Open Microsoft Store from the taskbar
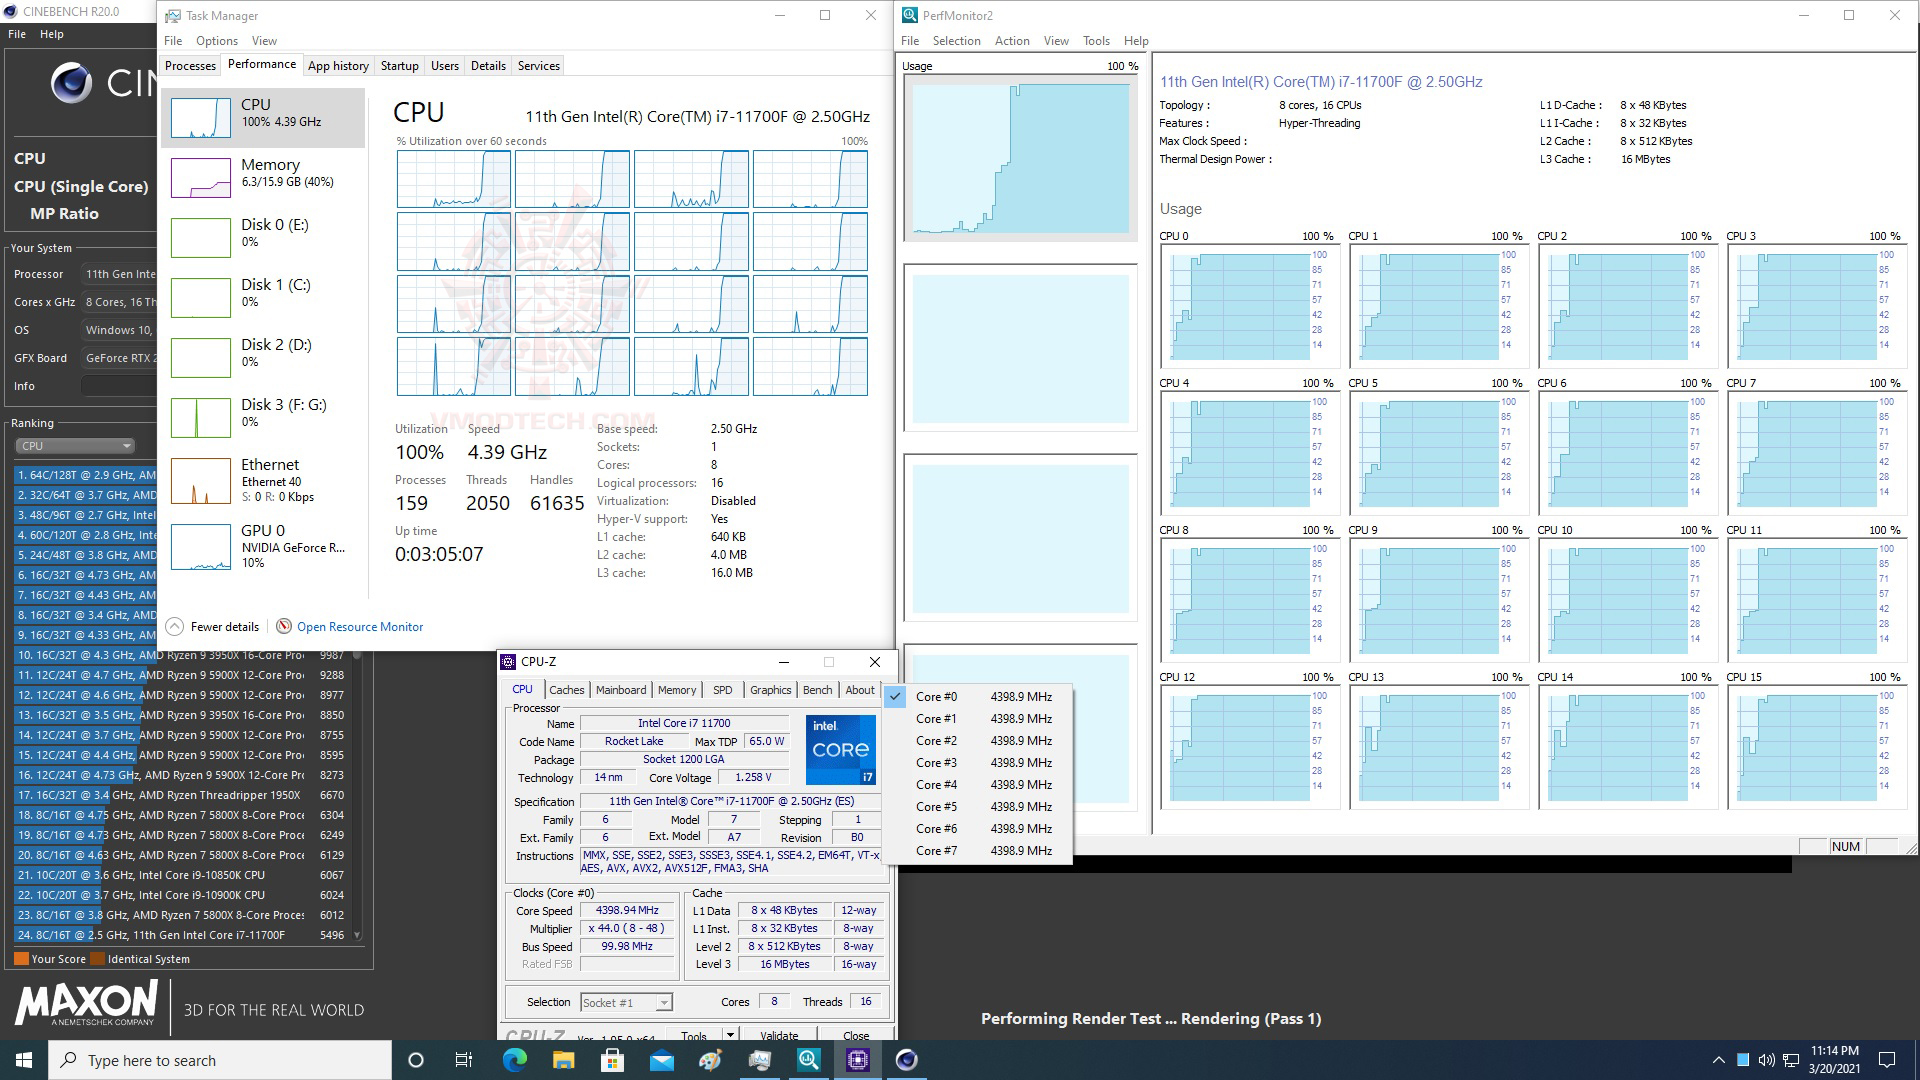The width and height of the screenshot is (1920, 1080). [x=612, y=1060]
